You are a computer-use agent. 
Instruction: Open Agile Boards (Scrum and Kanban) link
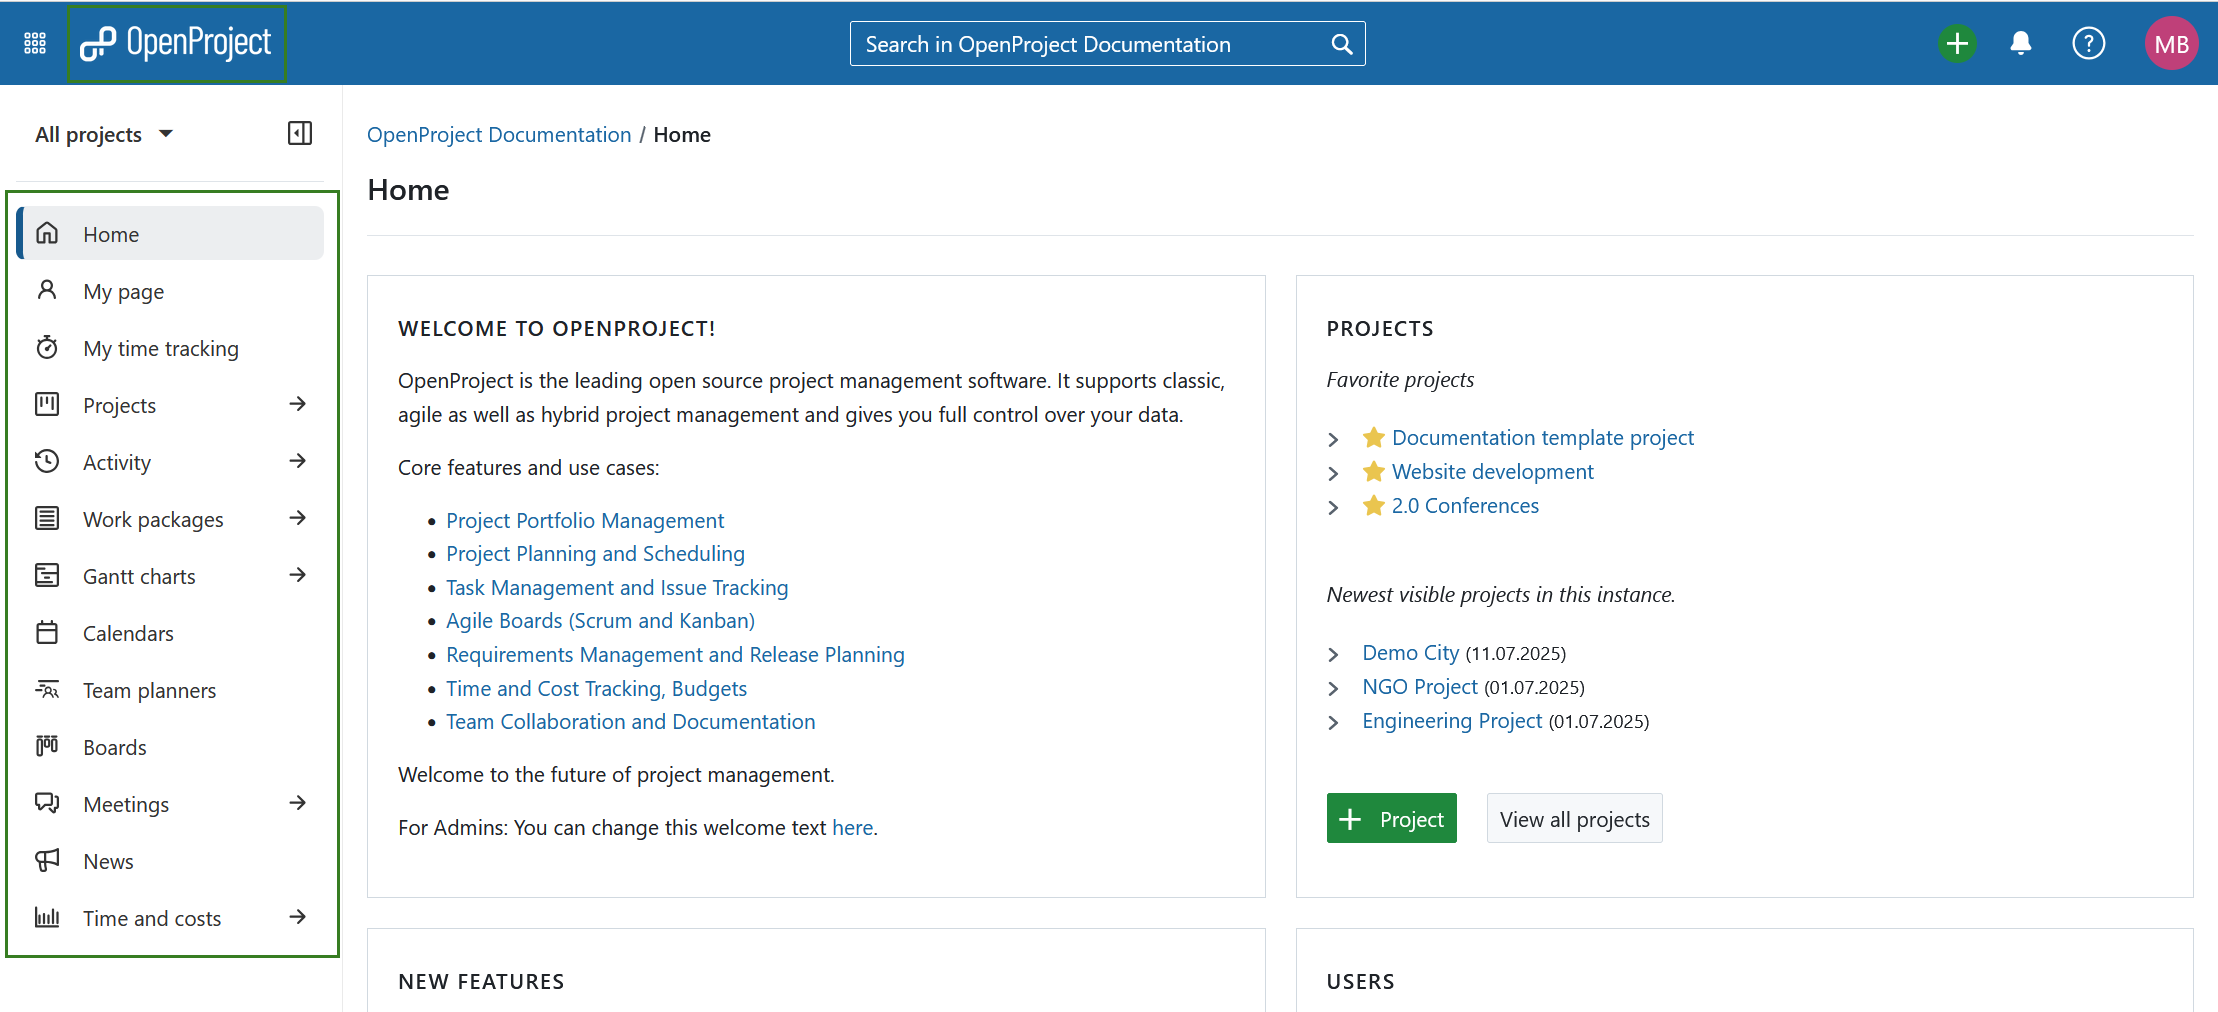click(x=600, y=620)
